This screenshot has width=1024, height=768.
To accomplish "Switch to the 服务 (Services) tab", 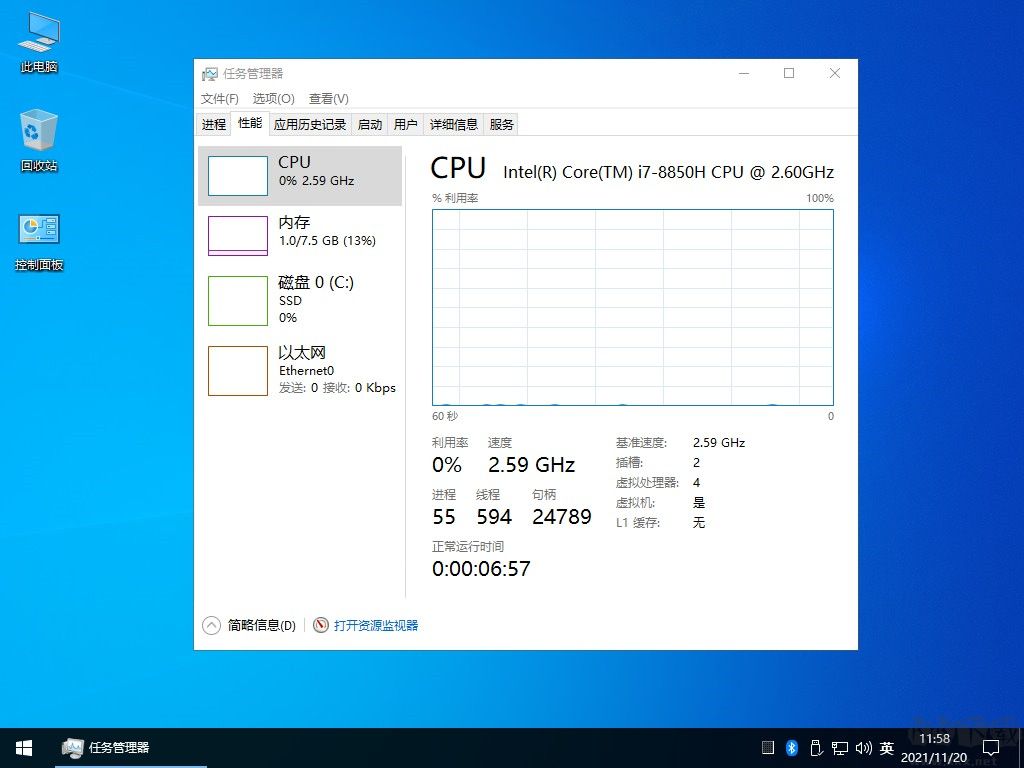I will [501, 124].
